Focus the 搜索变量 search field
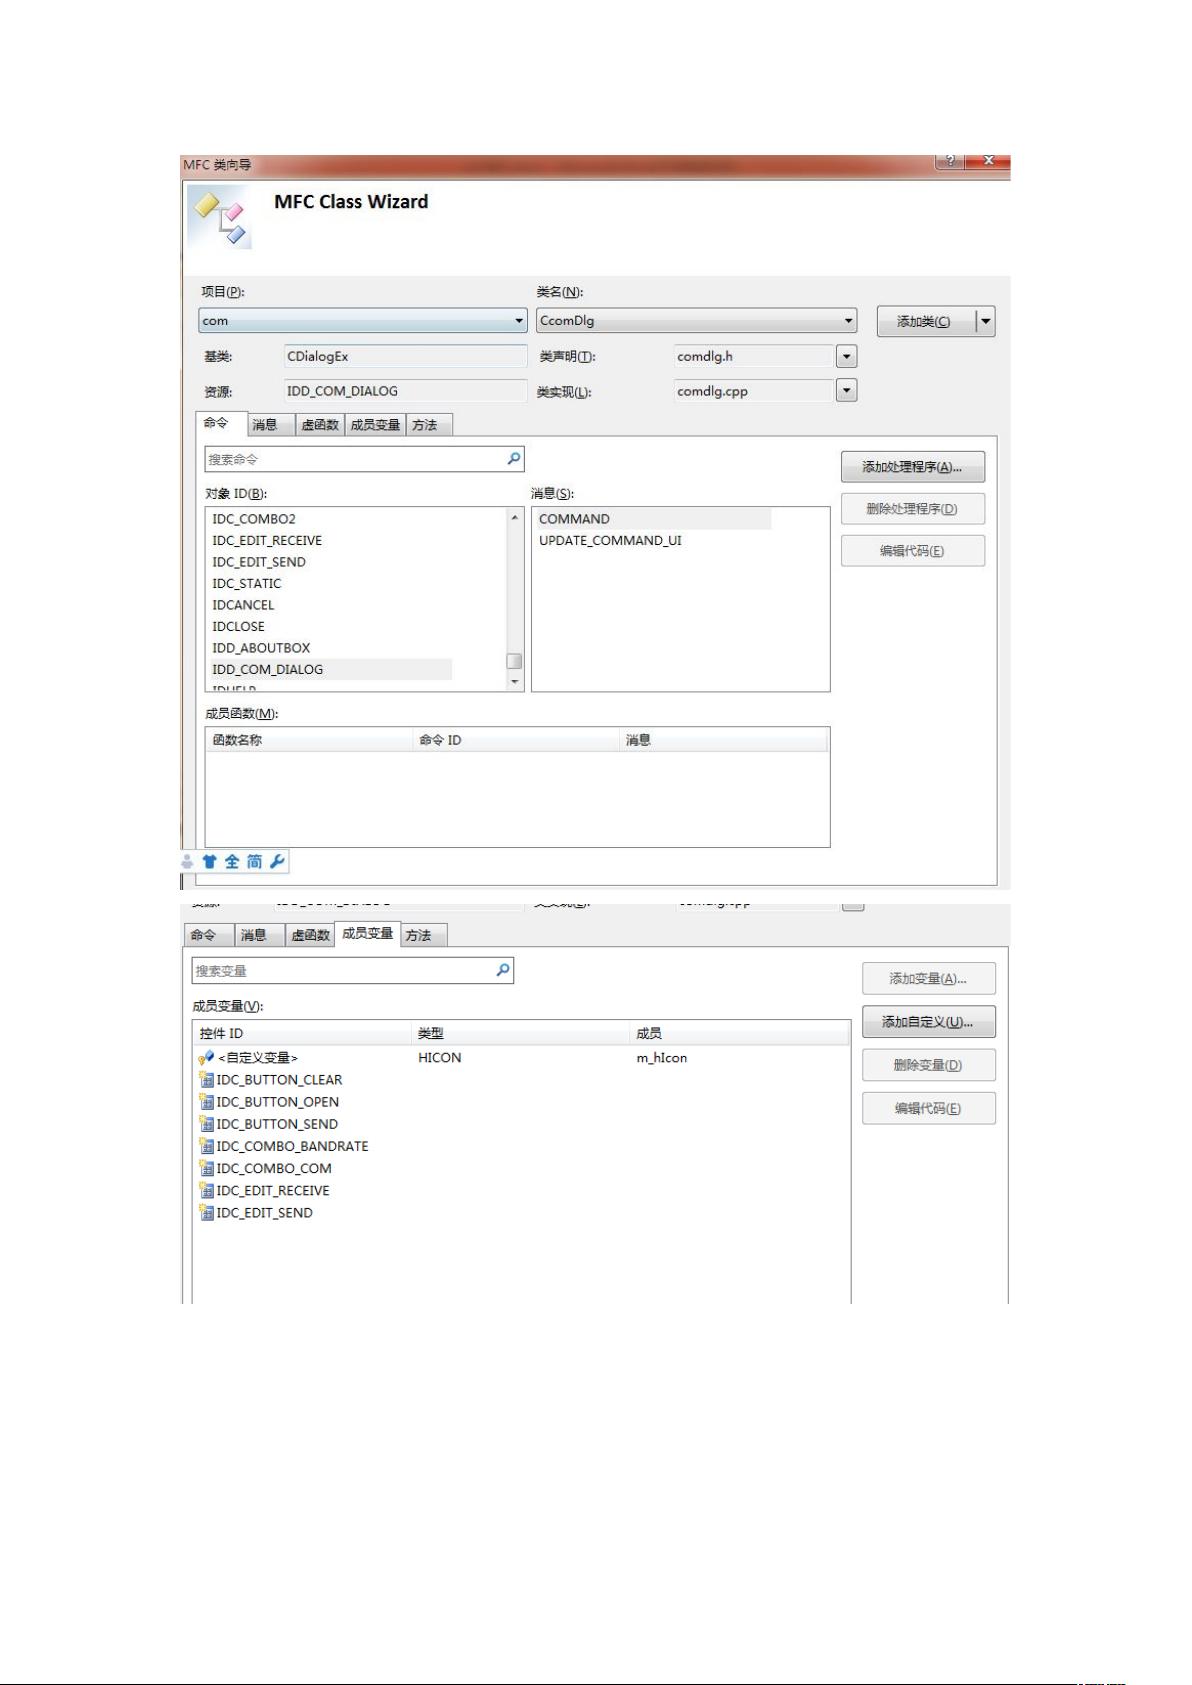Screen dimensions: 1192x1685 352,970
